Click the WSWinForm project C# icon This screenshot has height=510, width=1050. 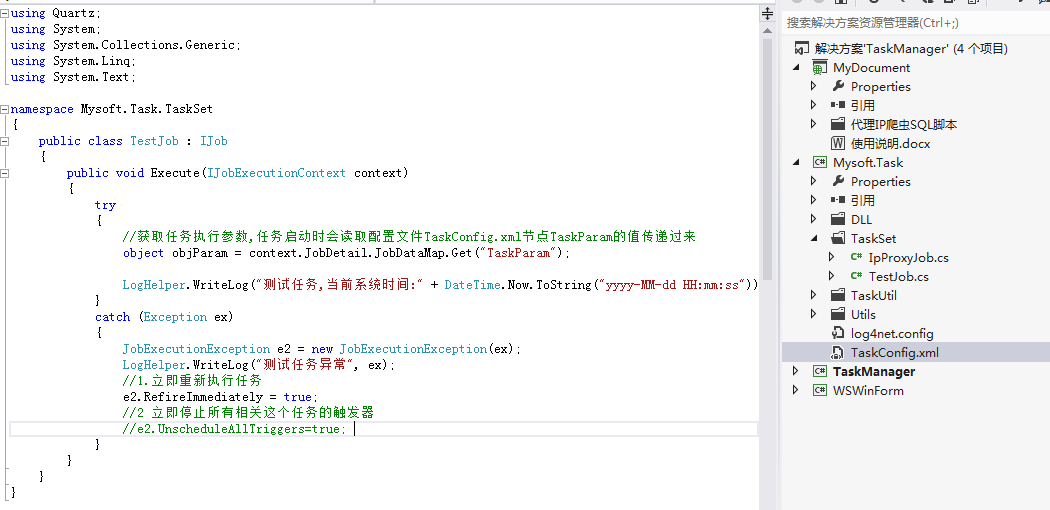[820, 390]
